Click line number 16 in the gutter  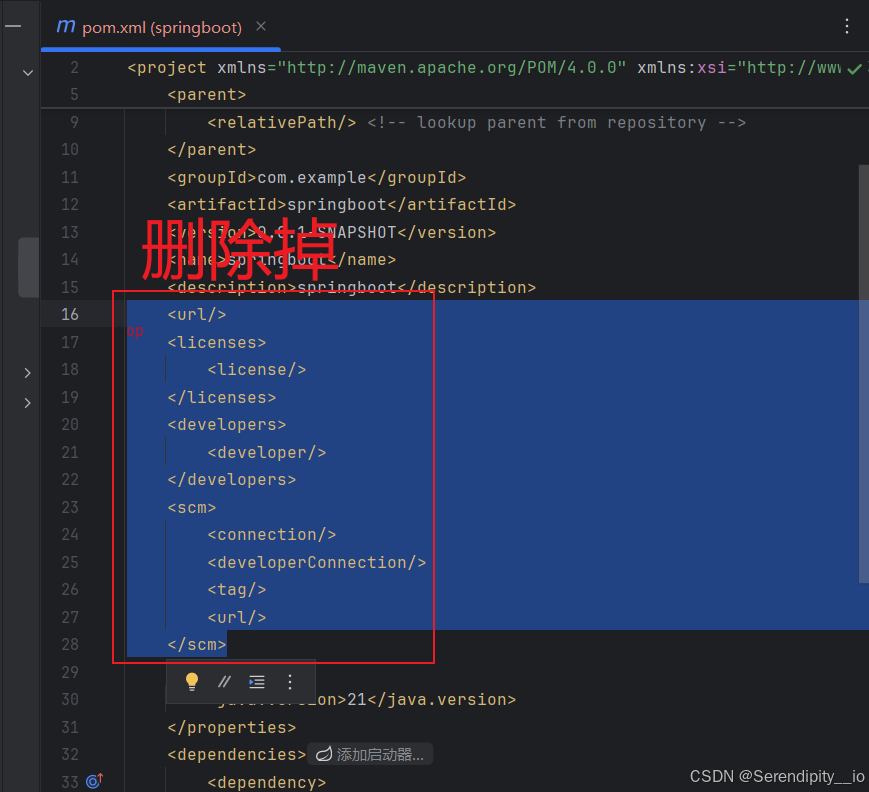click(70, 314)
